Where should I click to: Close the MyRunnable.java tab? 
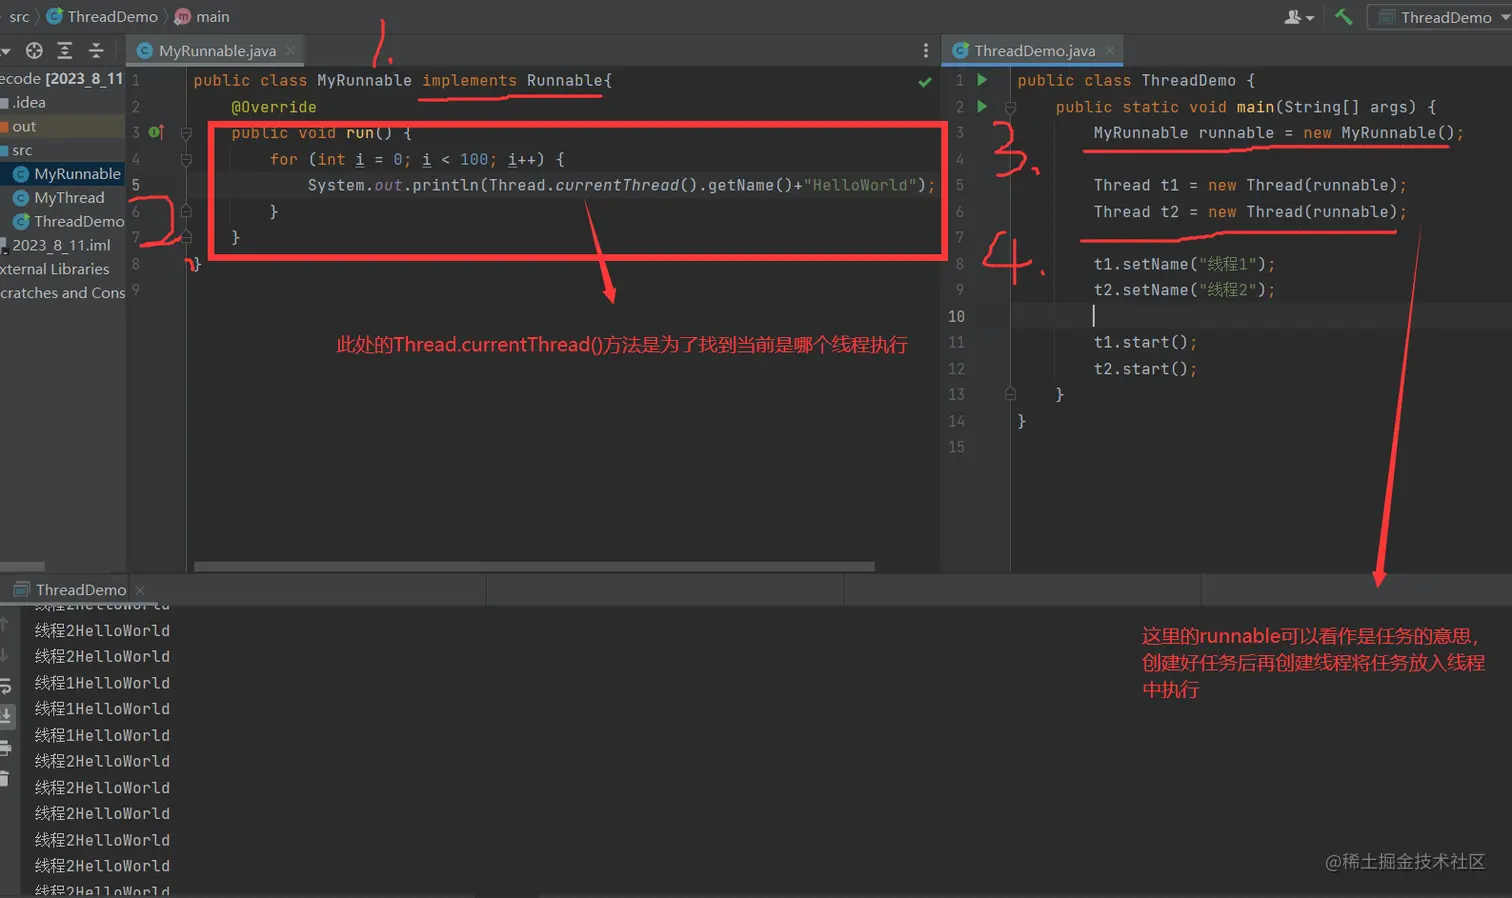tap(290, 50)
